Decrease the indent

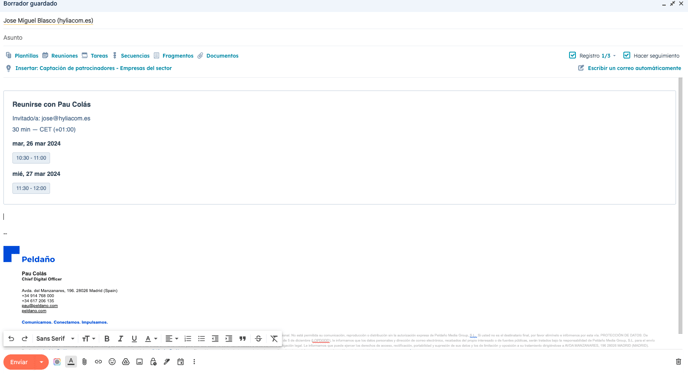pos(215,338)
